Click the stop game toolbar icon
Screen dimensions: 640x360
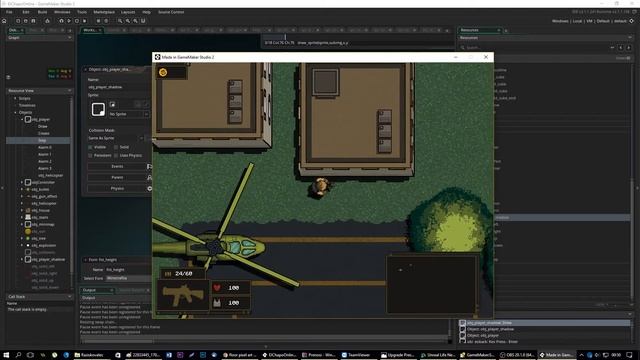pyautogui.click(x=77, y=21)
